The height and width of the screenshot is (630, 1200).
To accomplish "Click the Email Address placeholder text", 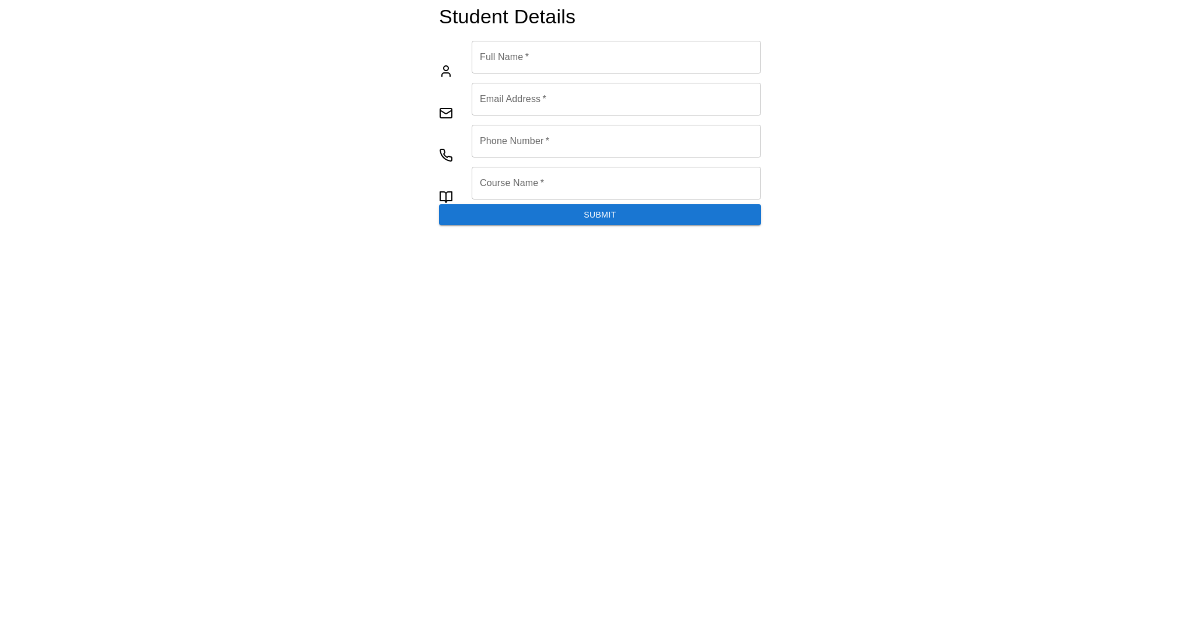I will [510, 99].
